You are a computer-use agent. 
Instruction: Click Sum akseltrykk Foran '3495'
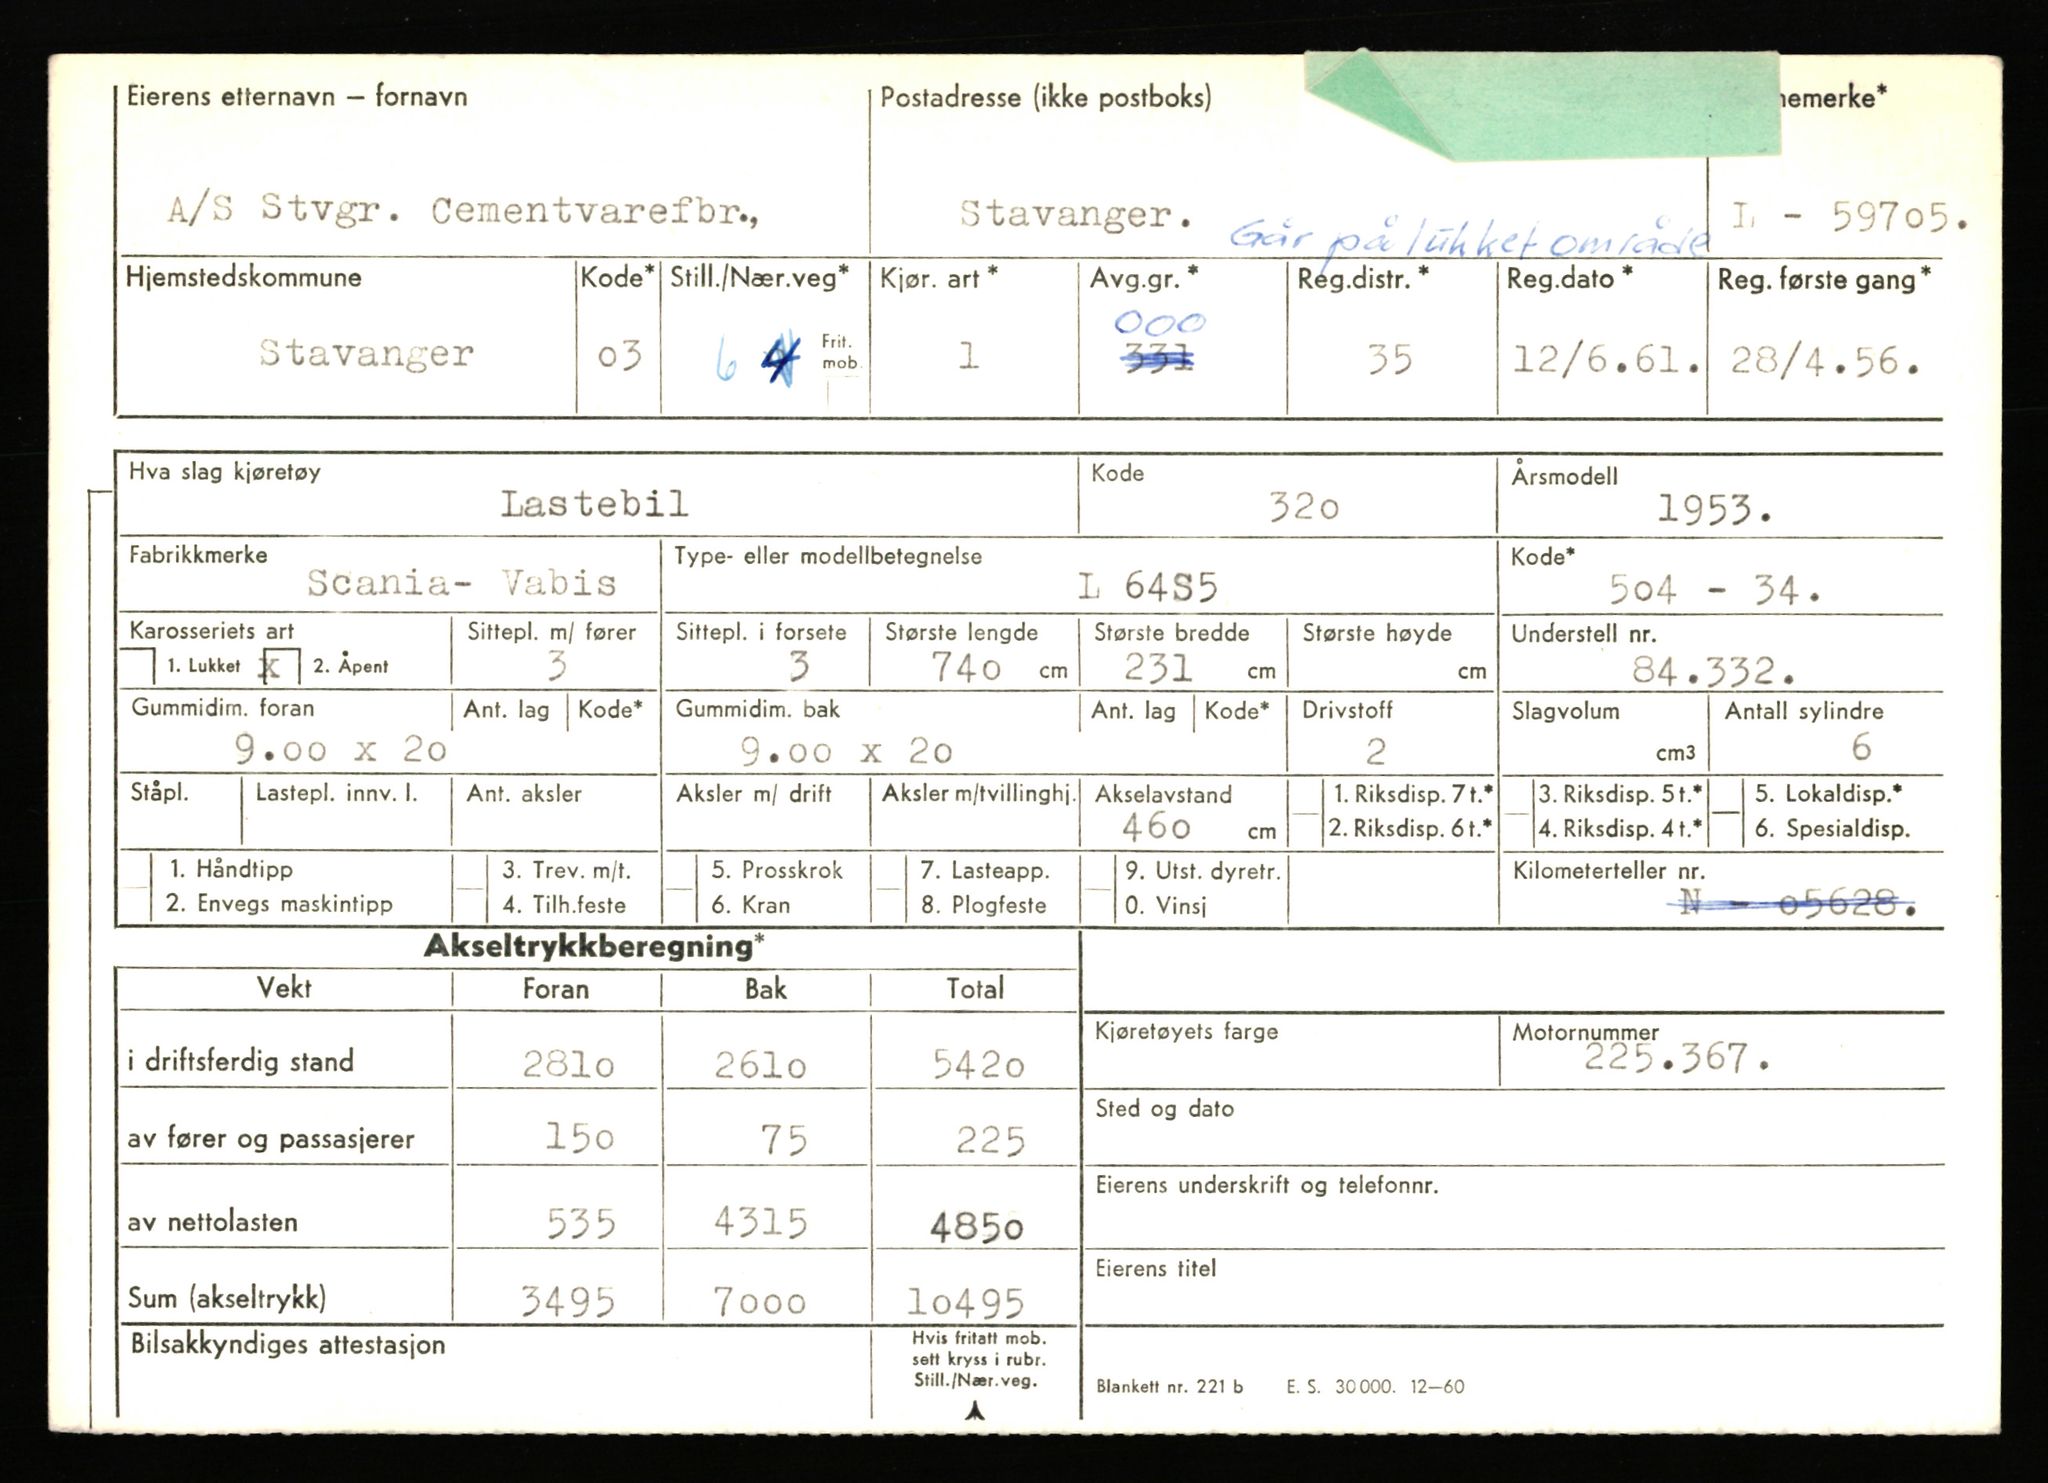click(568, 1301)
